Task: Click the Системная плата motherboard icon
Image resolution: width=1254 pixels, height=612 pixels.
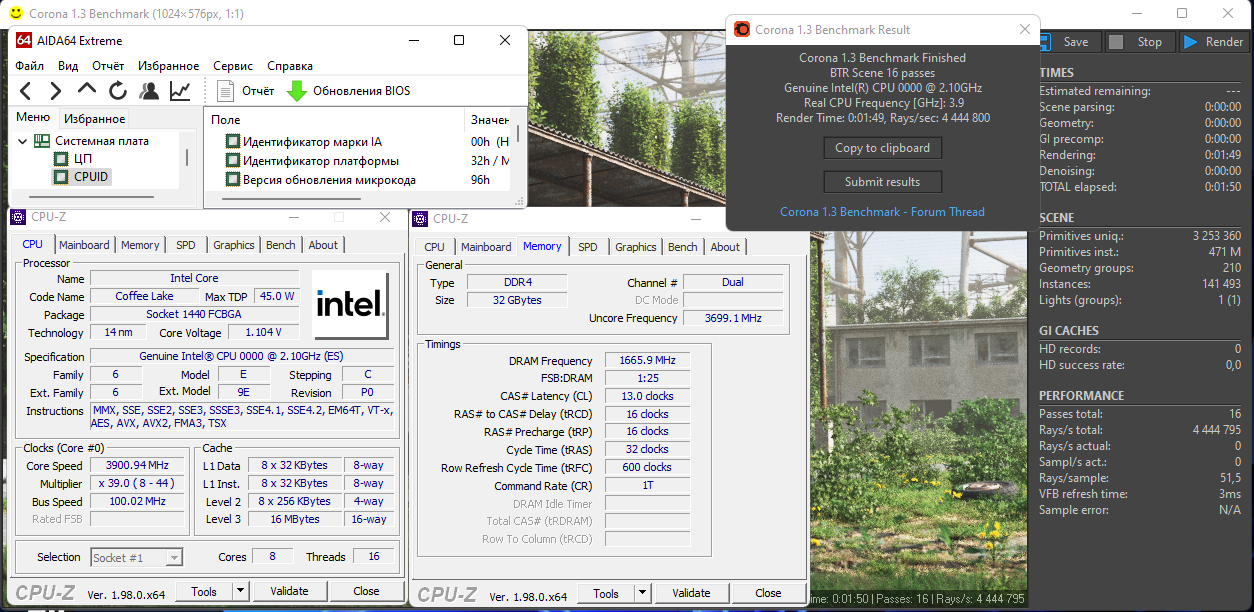Action: pyautogui.click(x=42, y=141)
